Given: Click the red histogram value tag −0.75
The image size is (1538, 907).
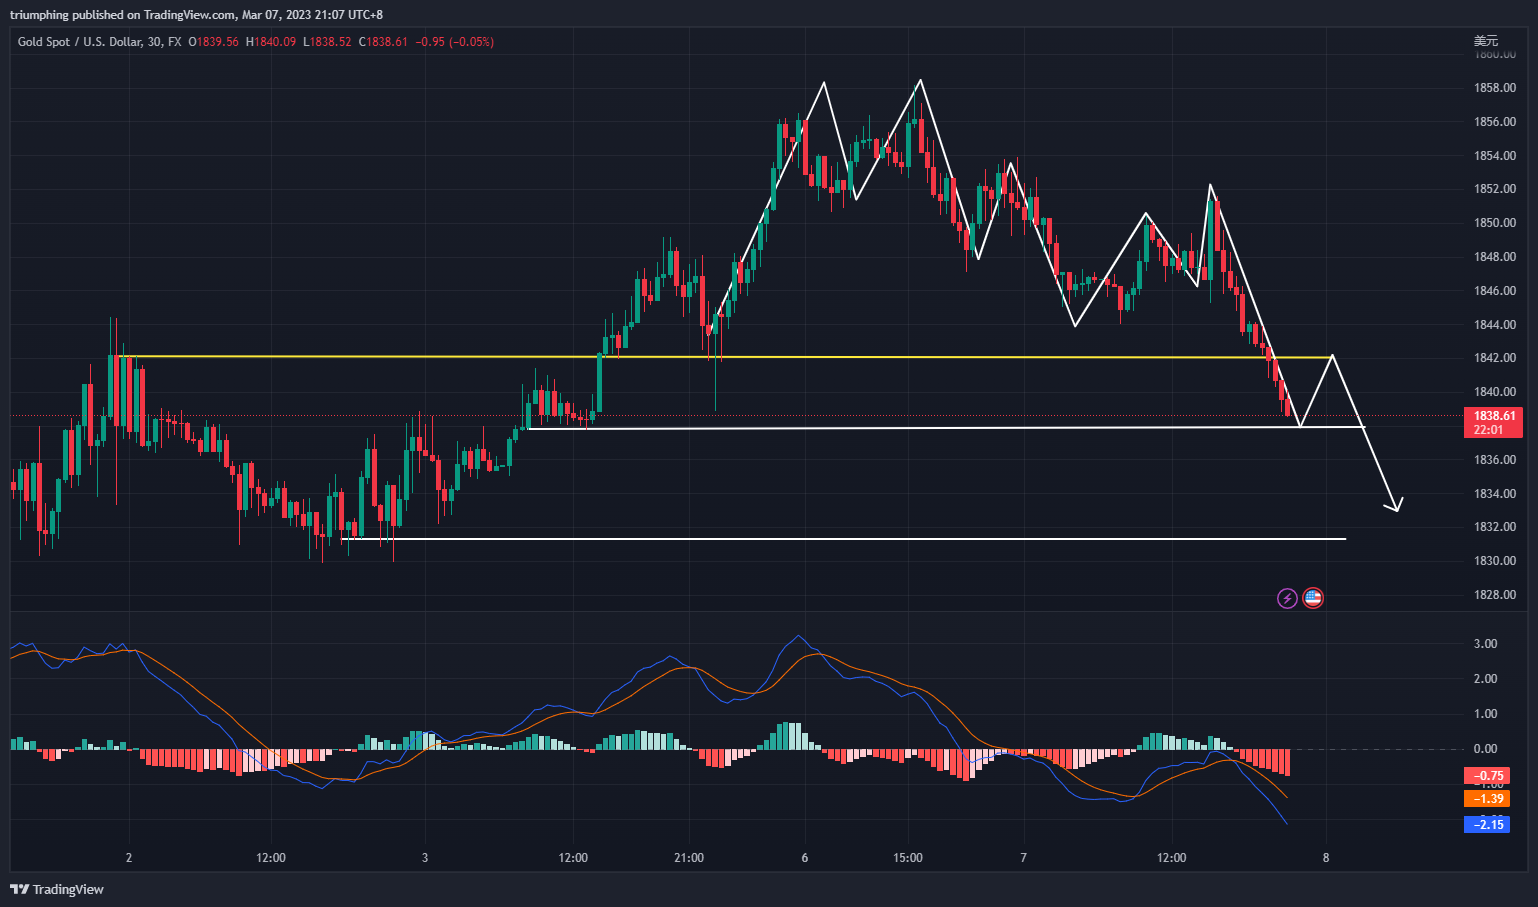Looking at the screenshot, I should click(x=1487, y=776).
